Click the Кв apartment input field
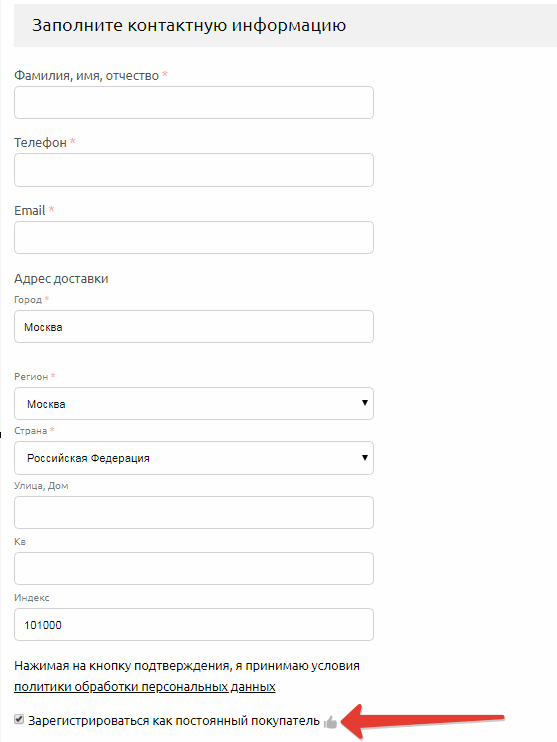 tap(194, 568)
